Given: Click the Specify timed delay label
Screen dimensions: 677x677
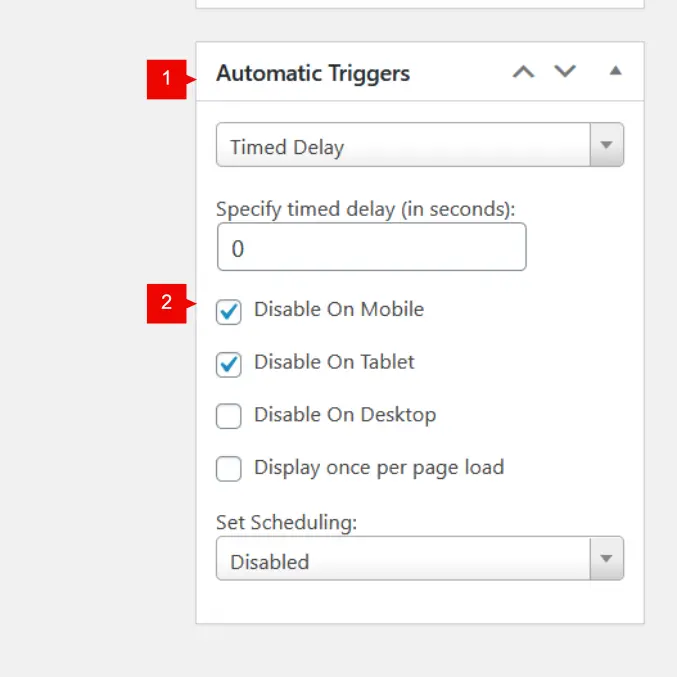Looking at the screenshot, I should tap(365, 209).
